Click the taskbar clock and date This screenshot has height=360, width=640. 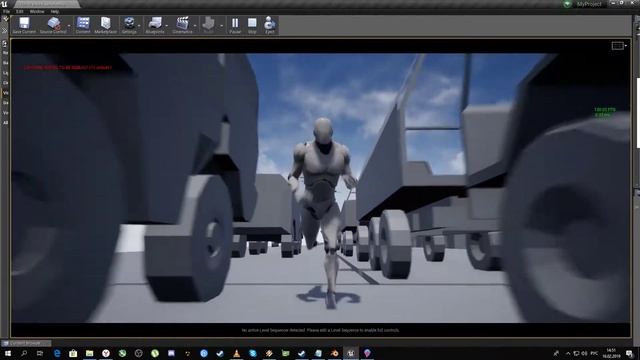click(611, 353)
